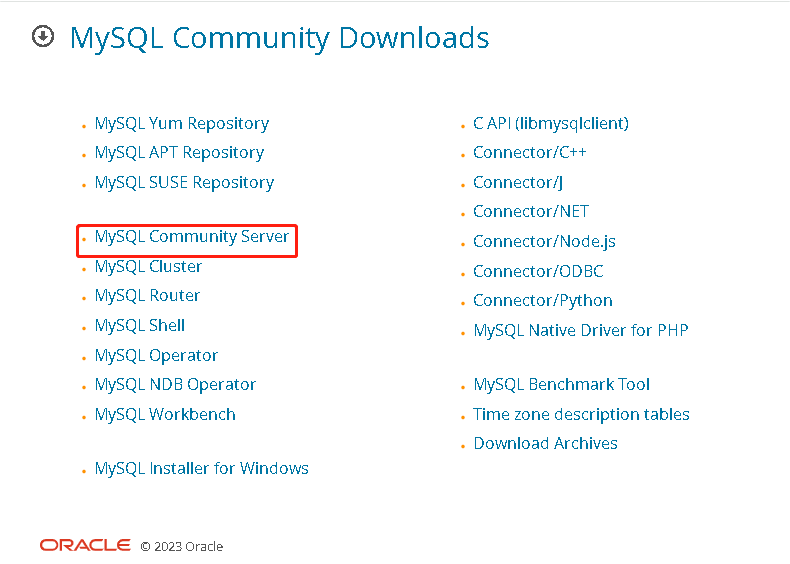This screenshot has height=564, width=790.
Task: Go to Connector/J downloads
Action: 517,183
